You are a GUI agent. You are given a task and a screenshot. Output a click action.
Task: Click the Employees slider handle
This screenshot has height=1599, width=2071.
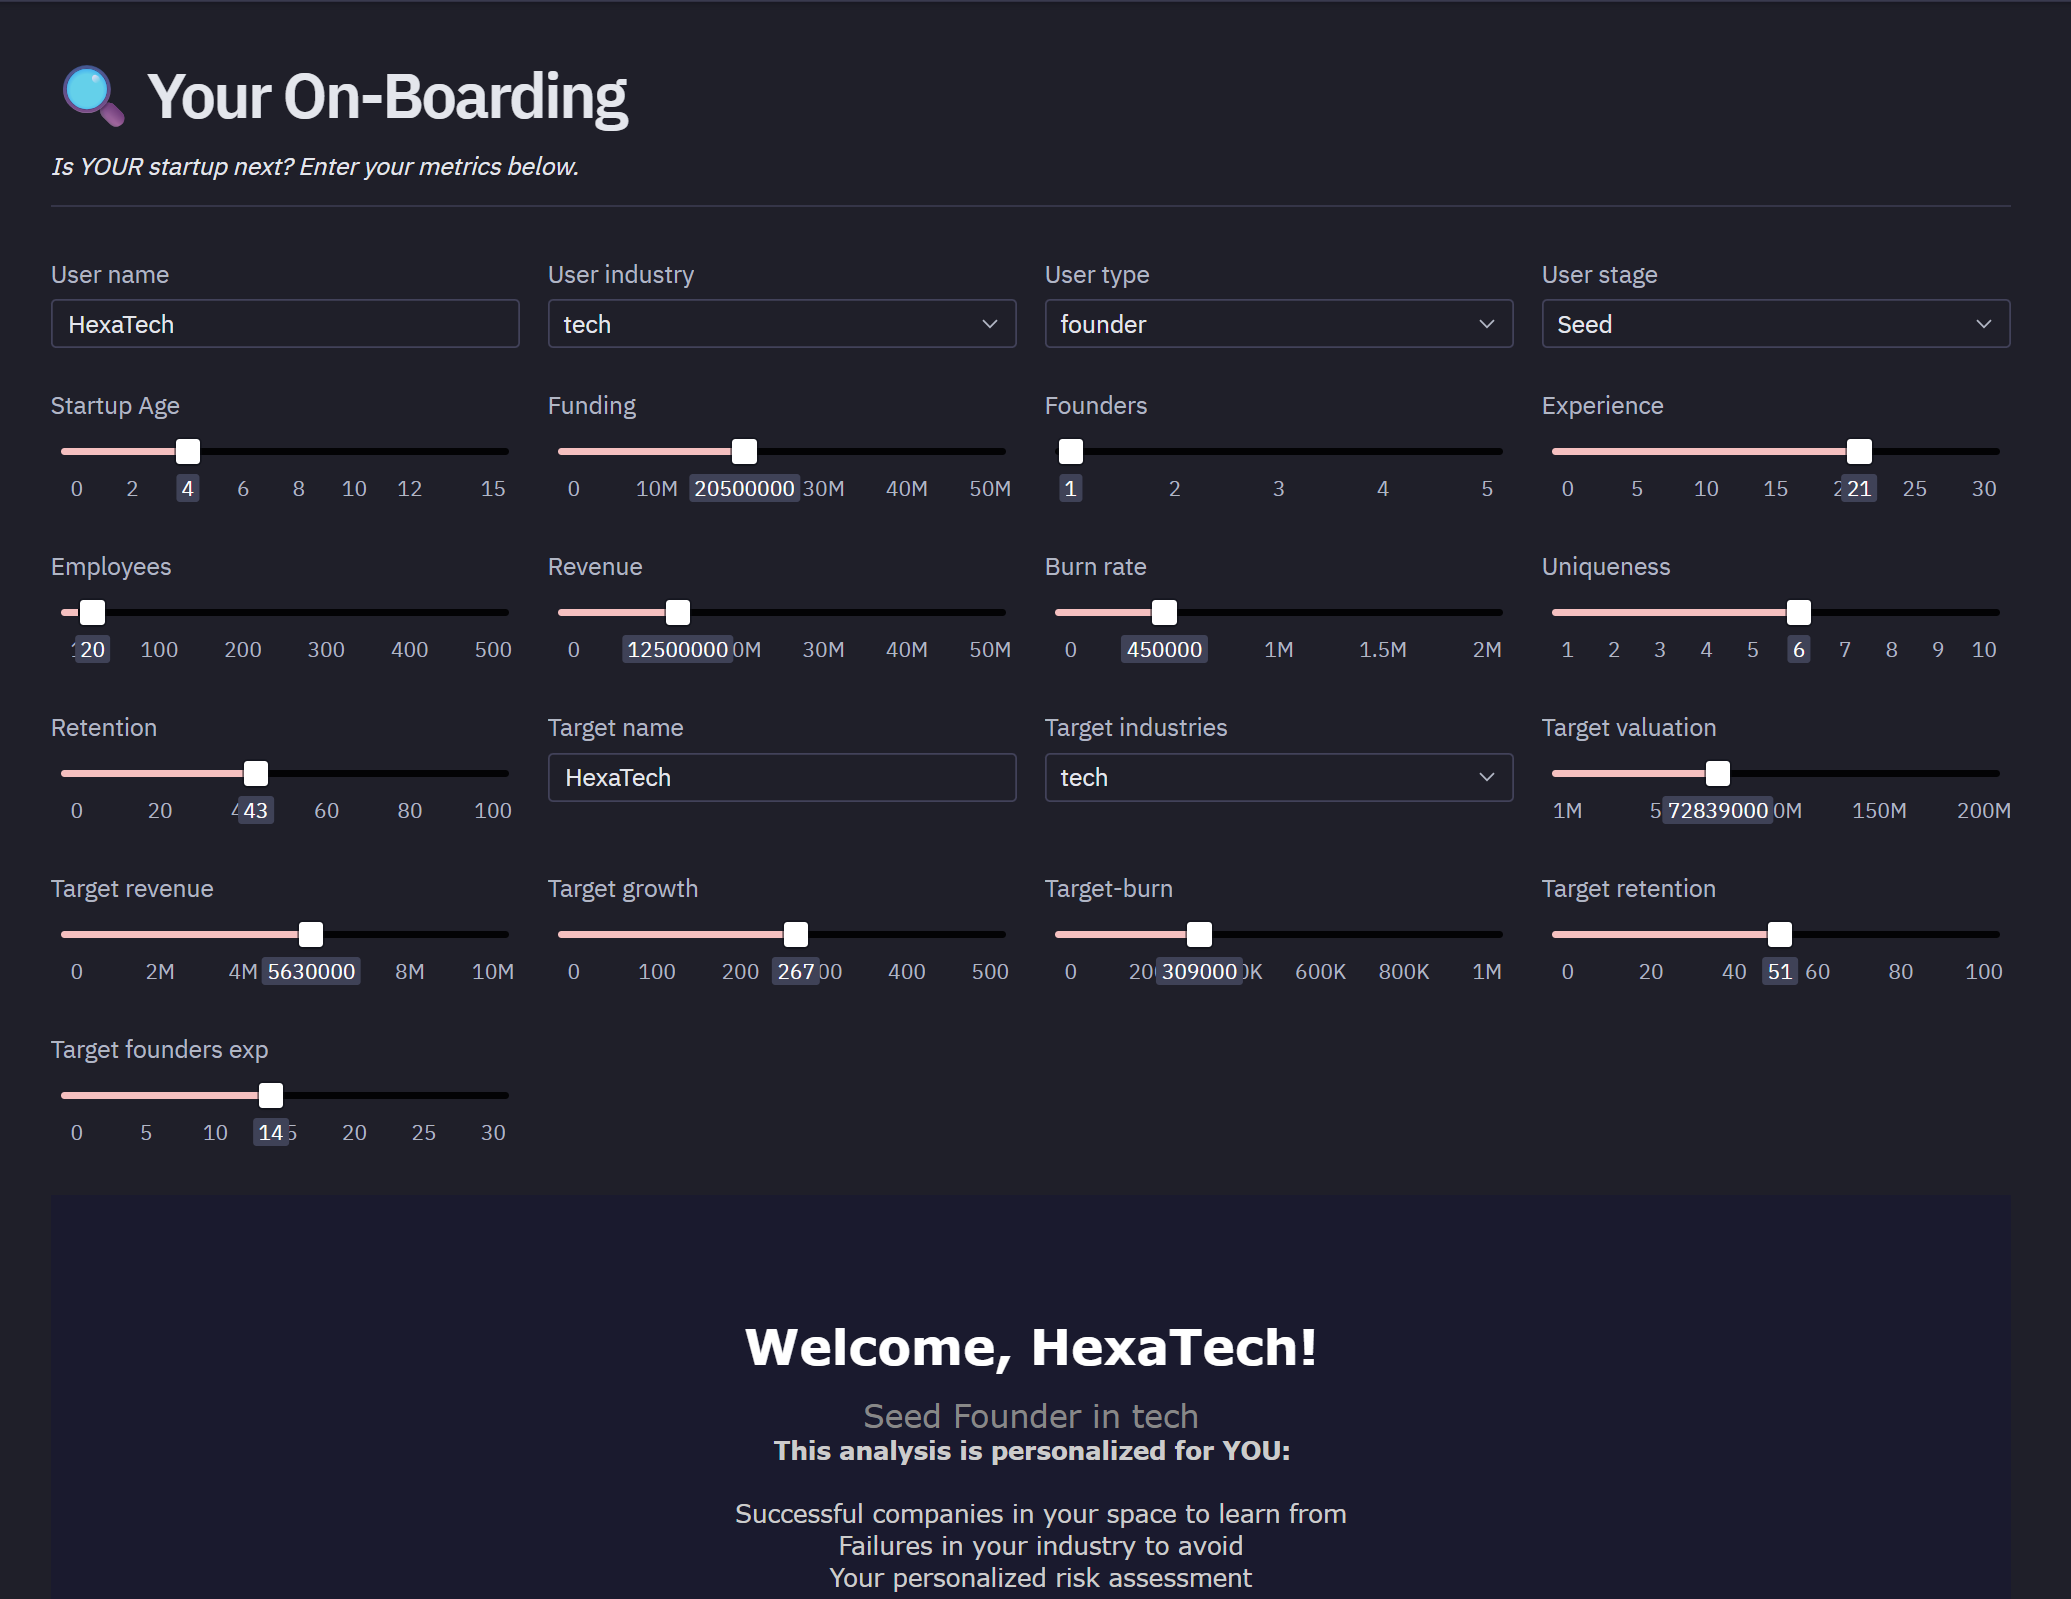[92, 612]
